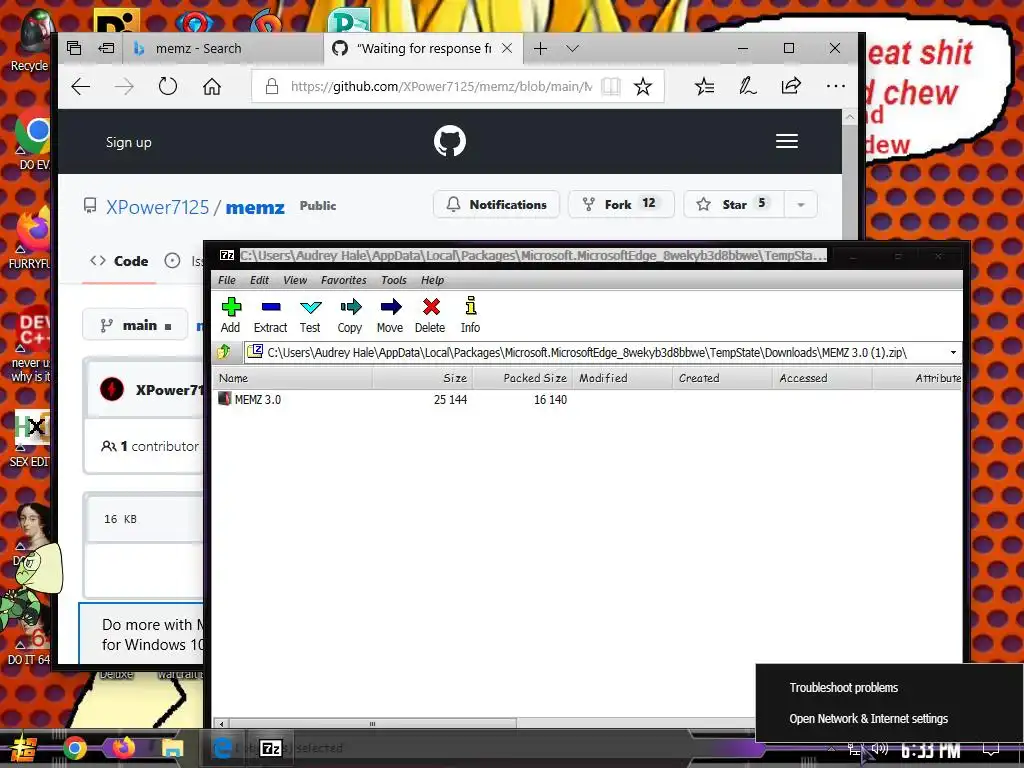The height and width of the screenshot is (768, 1024).
Task: Open Network & Internet settings
Action: (869, 718)
